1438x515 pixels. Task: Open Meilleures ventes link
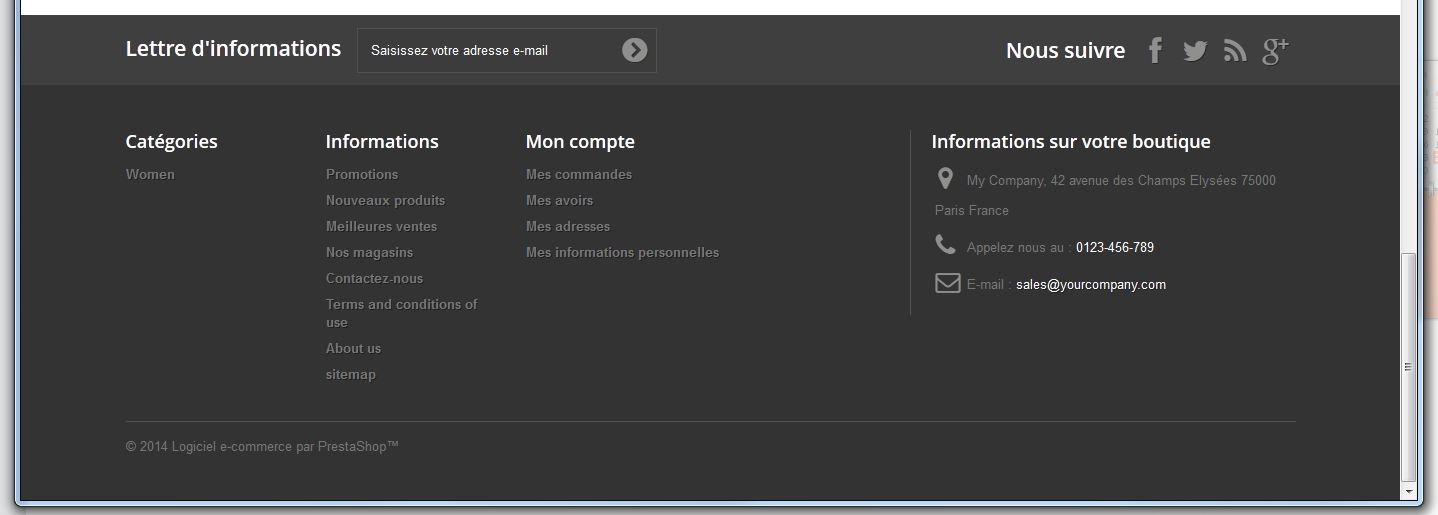(381, 226)
